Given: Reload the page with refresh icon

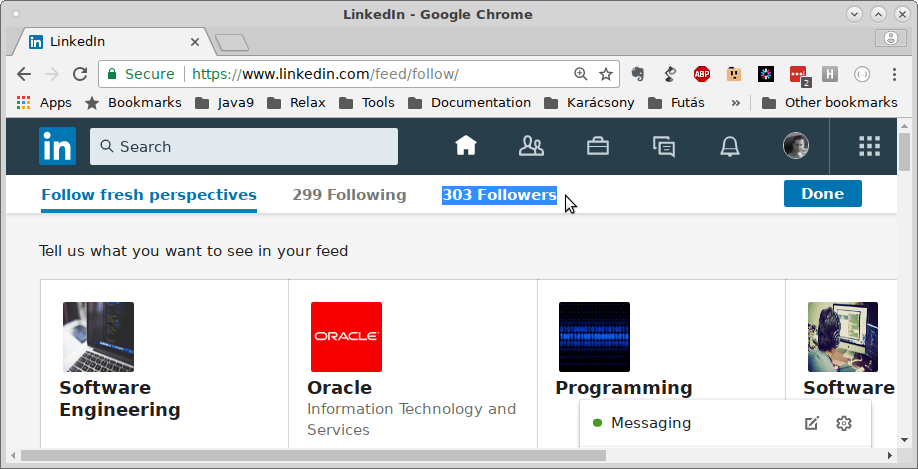Looking at the screenshot, I should [x=80, y=74].
